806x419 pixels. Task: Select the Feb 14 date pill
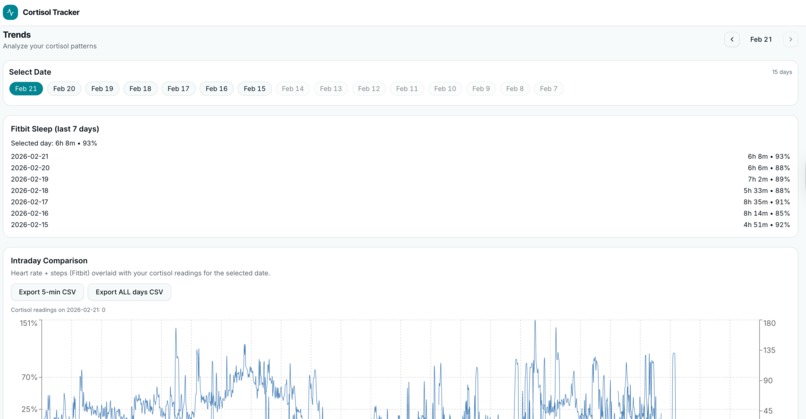(292, 88)
